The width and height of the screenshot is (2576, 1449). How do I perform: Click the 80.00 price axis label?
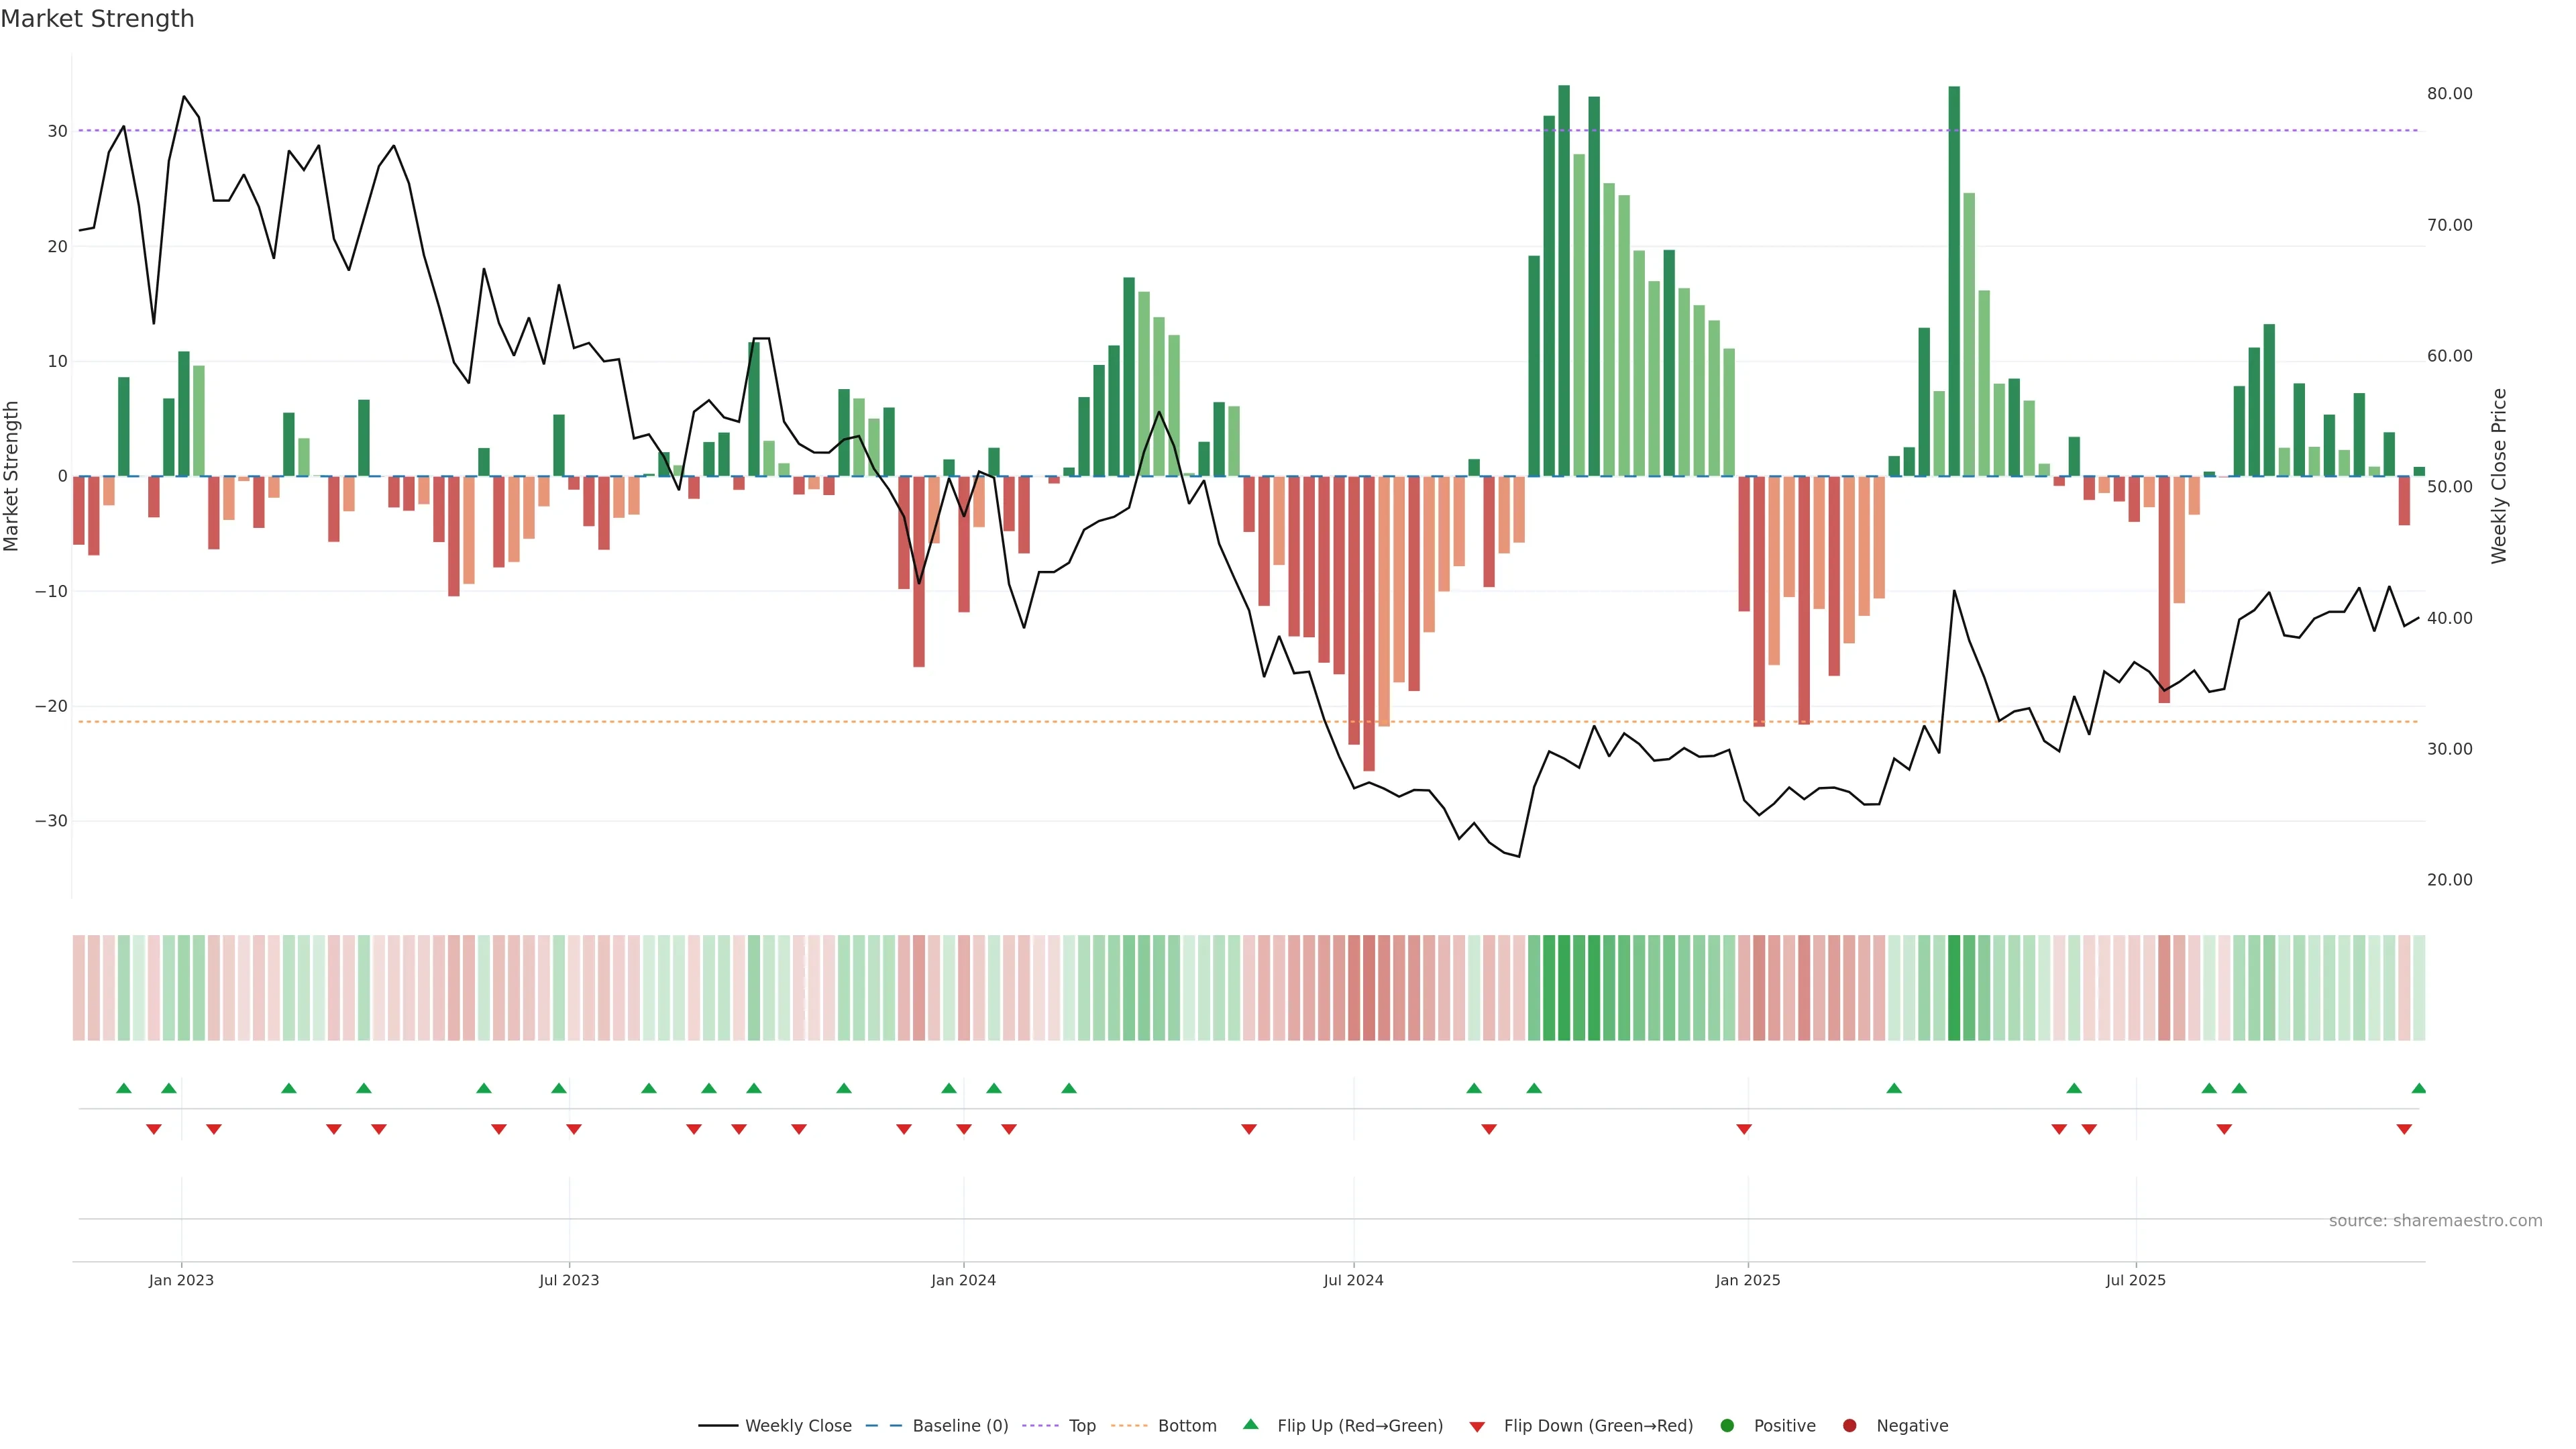point(2449,94)
